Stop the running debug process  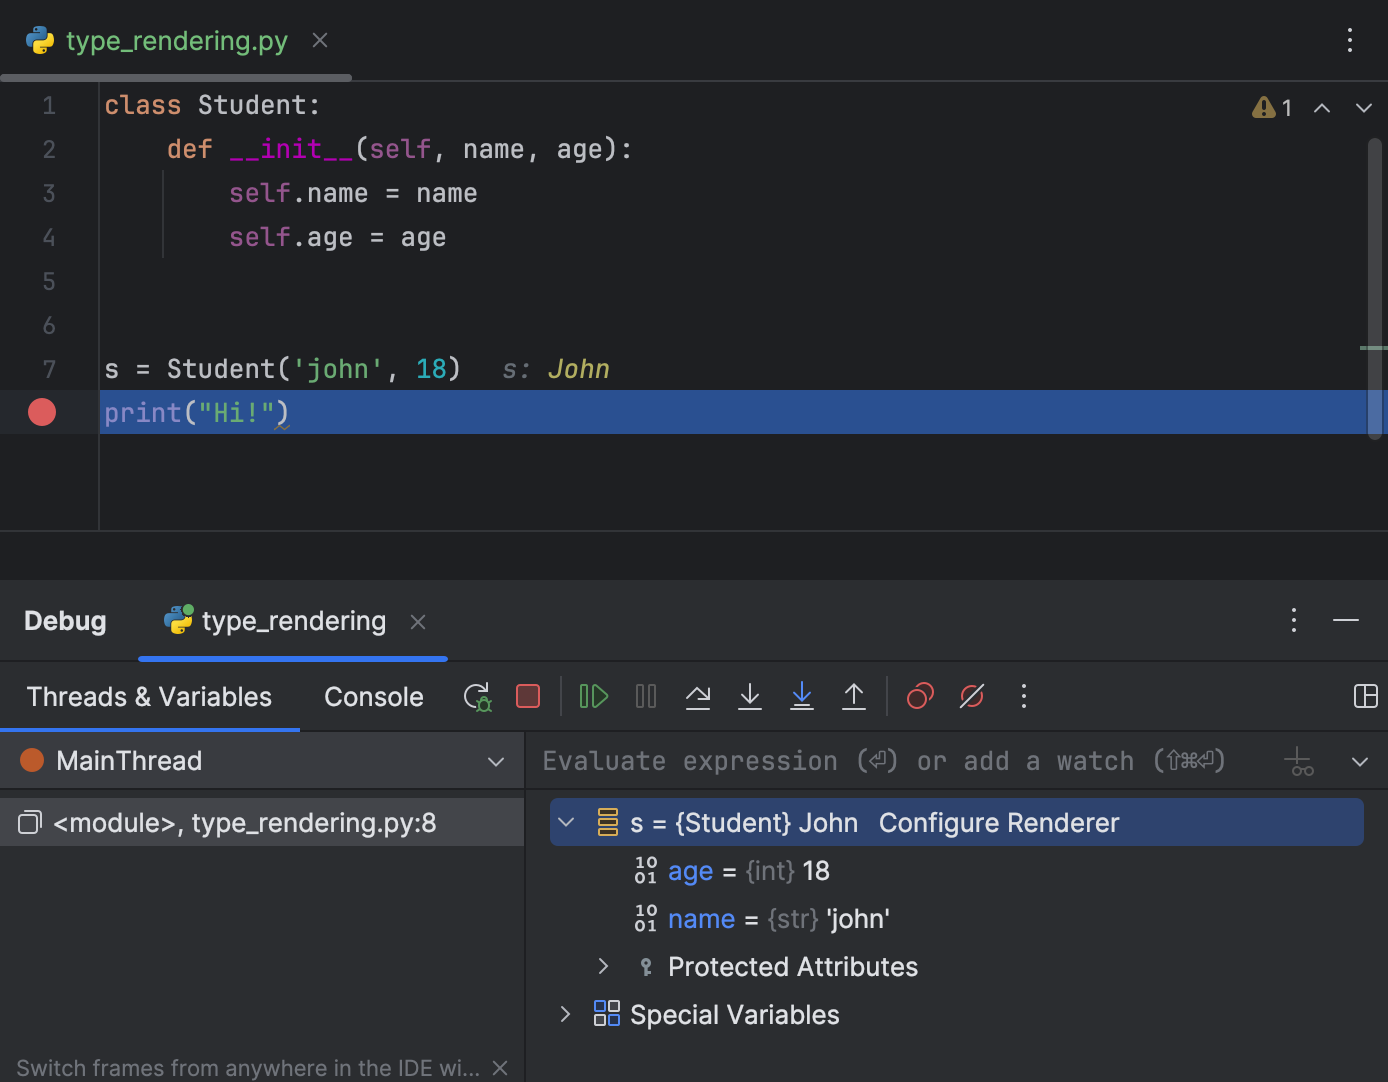click(528, 696)
